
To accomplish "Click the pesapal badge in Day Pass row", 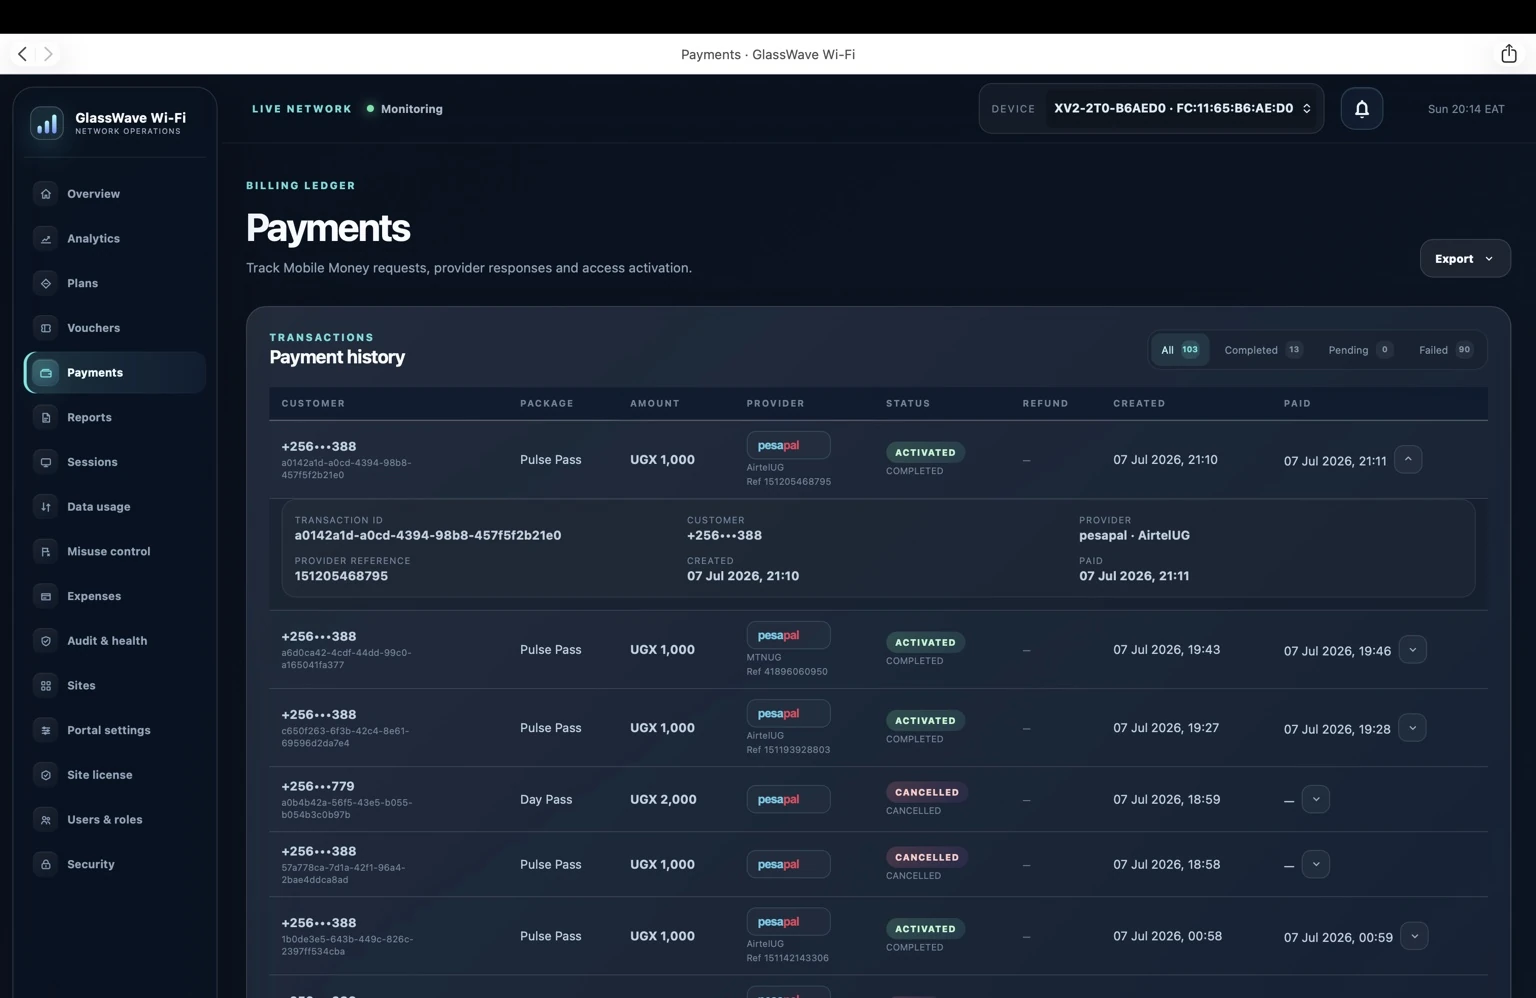I will point(788,799).
